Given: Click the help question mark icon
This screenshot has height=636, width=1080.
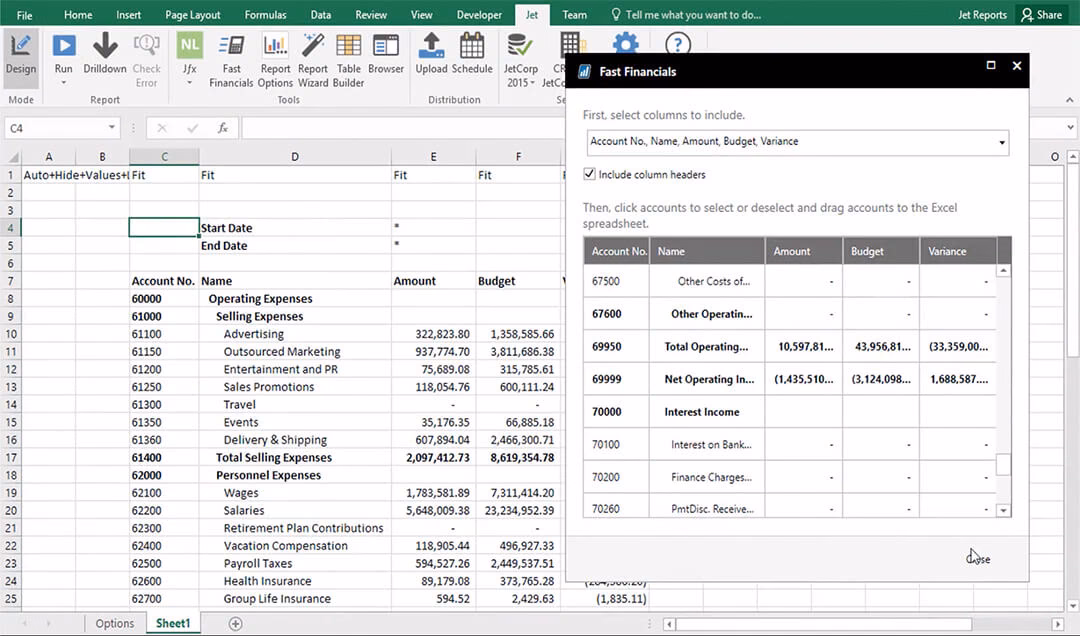Looking at the screenshot, I should [678, 44].
